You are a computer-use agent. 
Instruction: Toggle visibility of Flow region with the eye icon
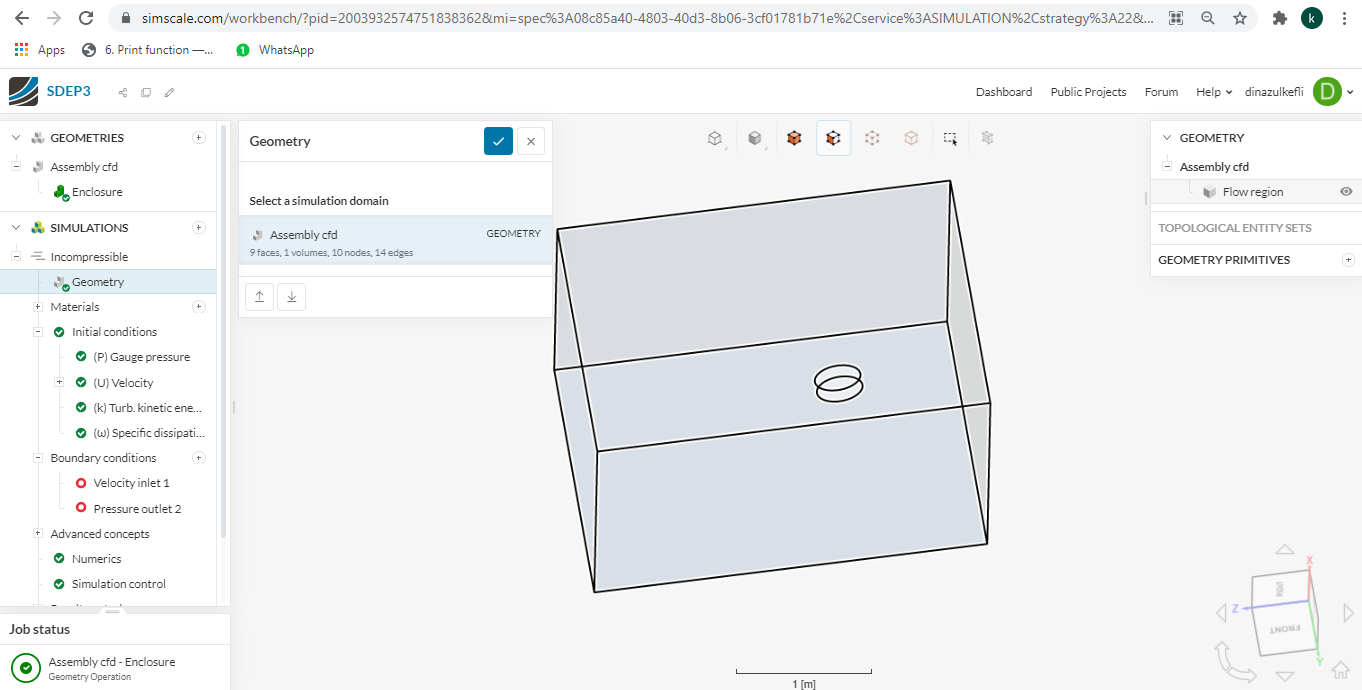(1346, 192)
